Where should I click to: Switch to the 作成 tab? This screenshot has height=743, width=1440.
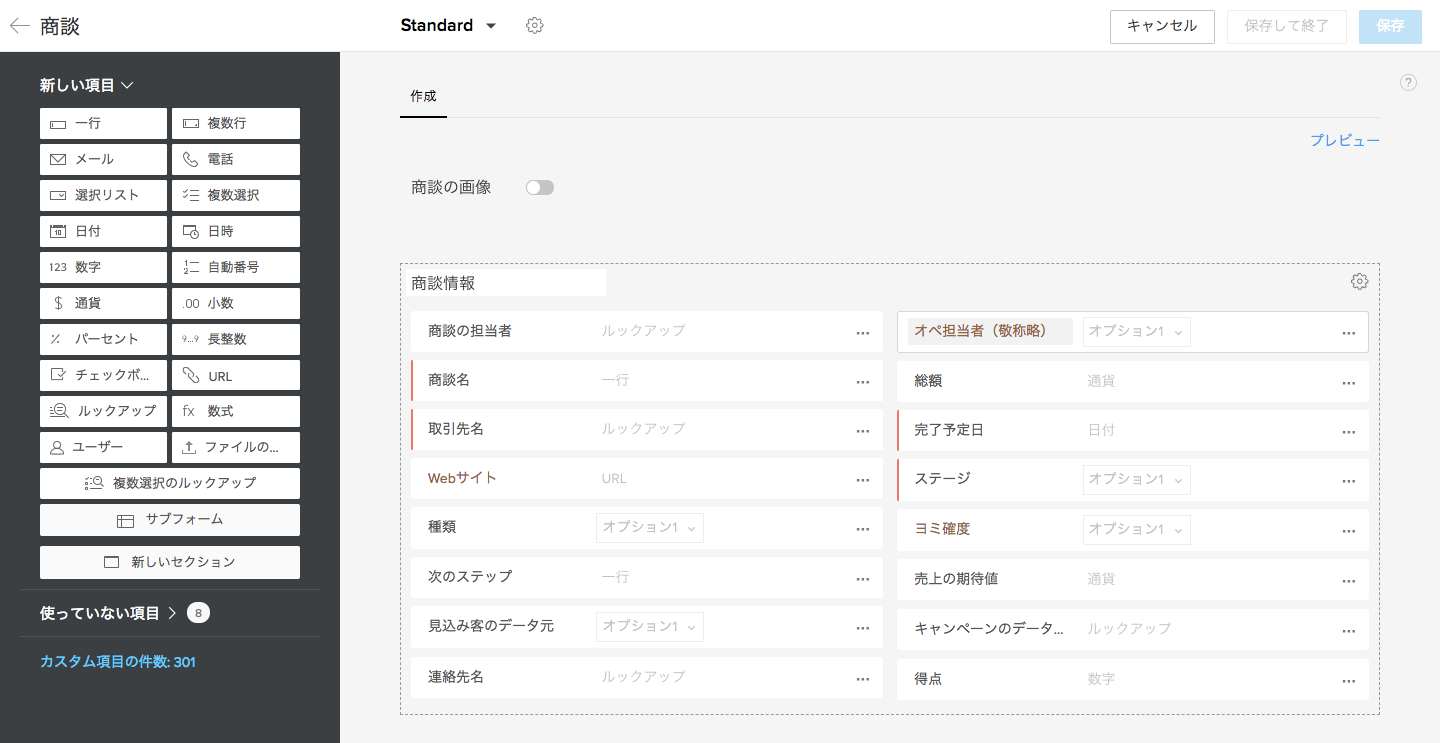point(423,97)
